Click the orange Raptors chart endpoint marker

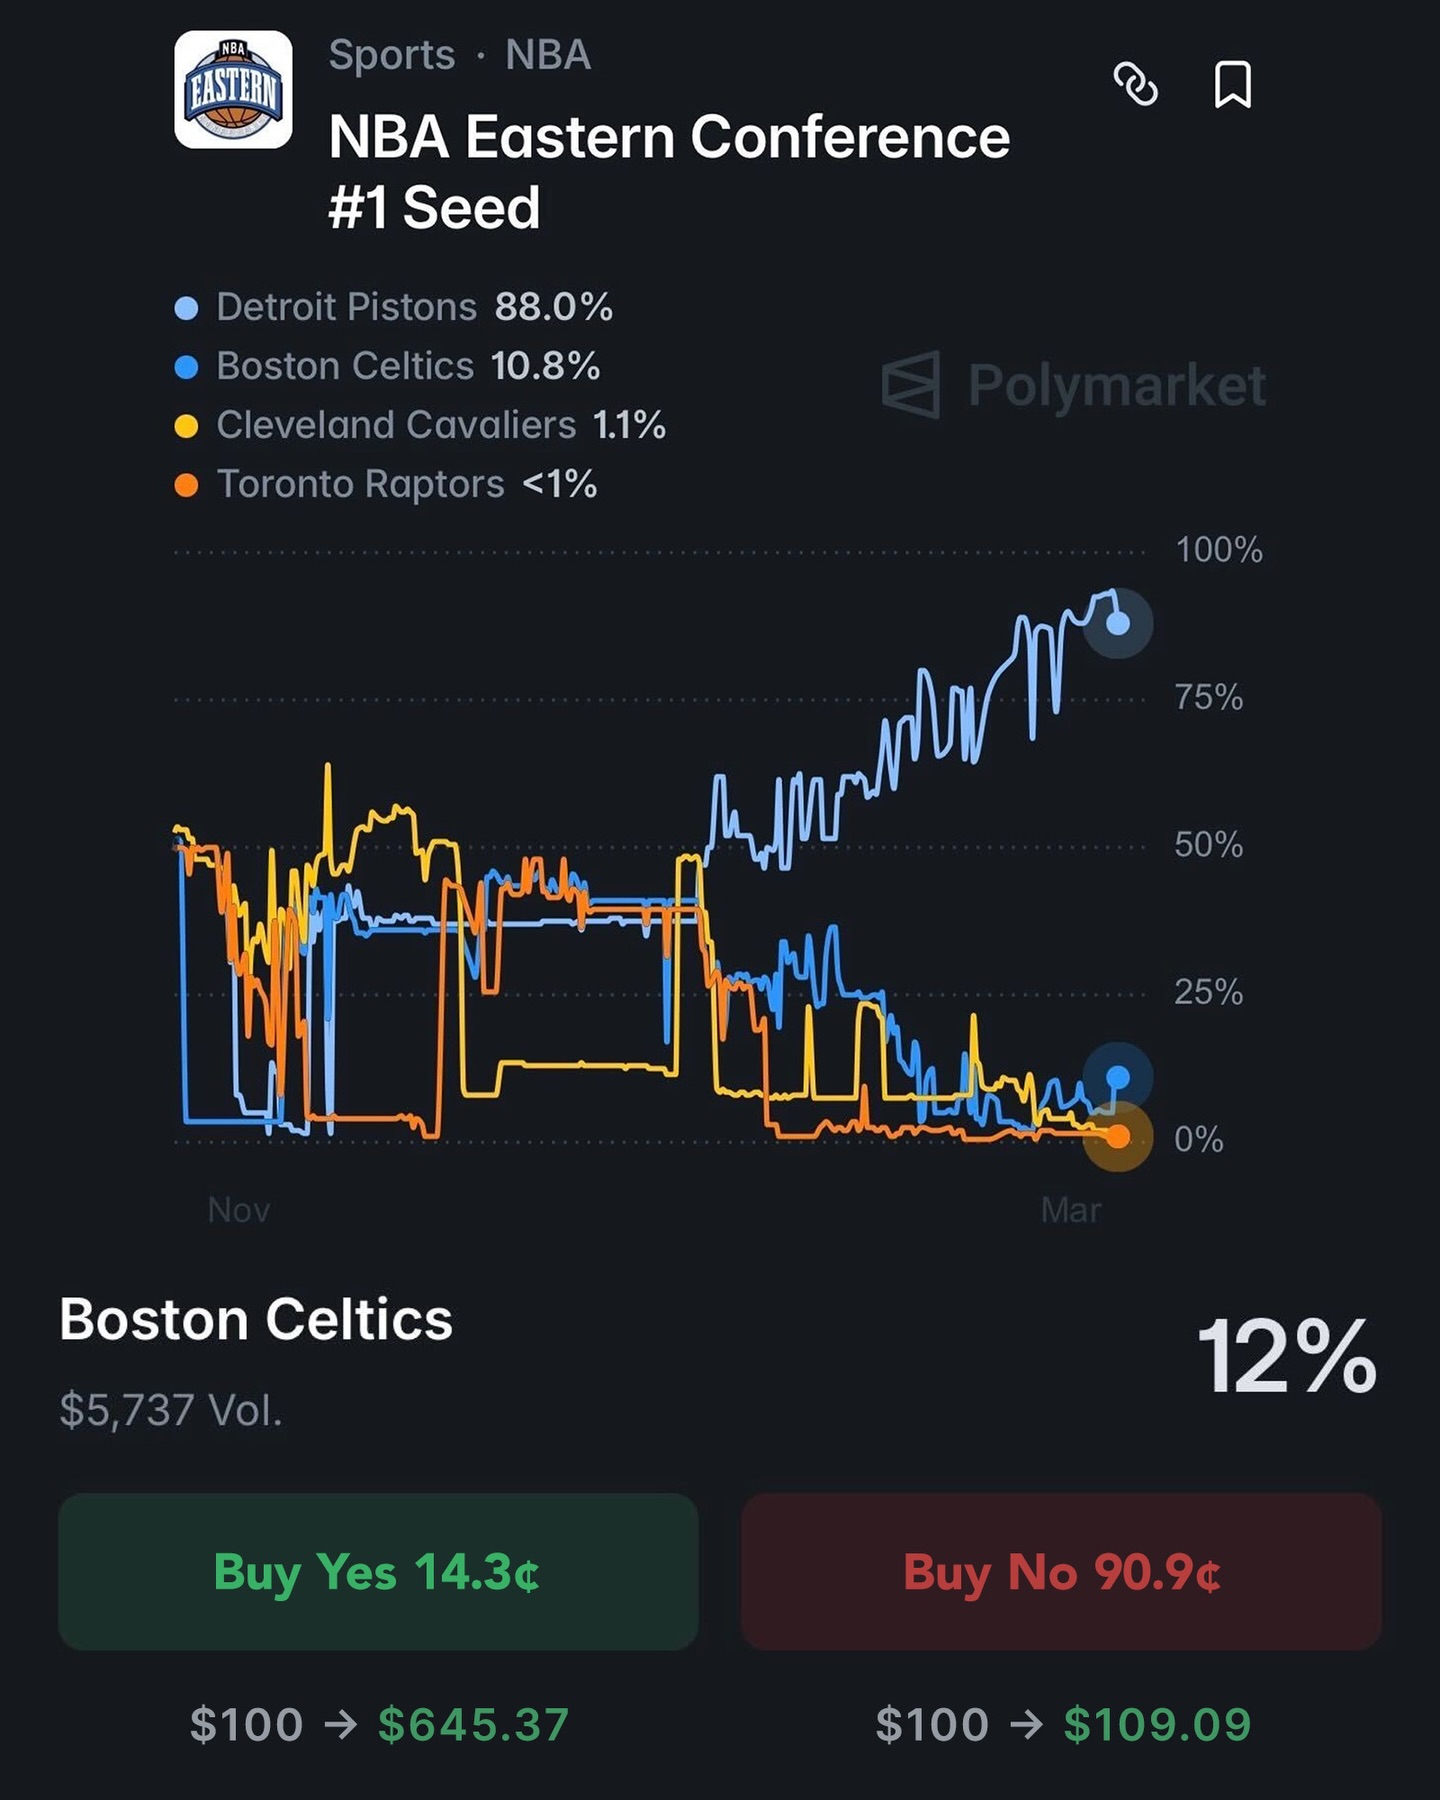1118,1137
